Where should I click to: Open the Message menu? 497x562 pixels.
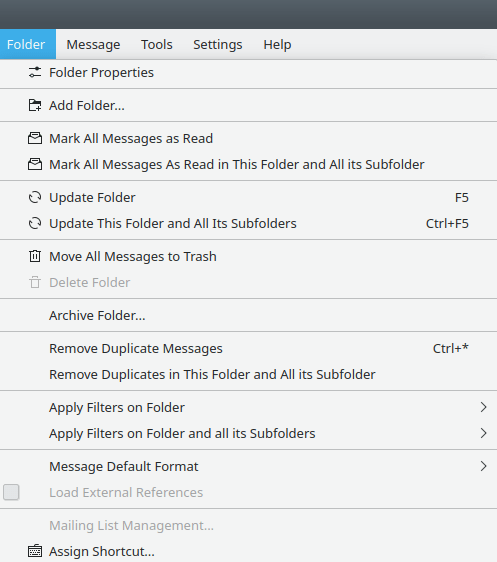point(93,44)
